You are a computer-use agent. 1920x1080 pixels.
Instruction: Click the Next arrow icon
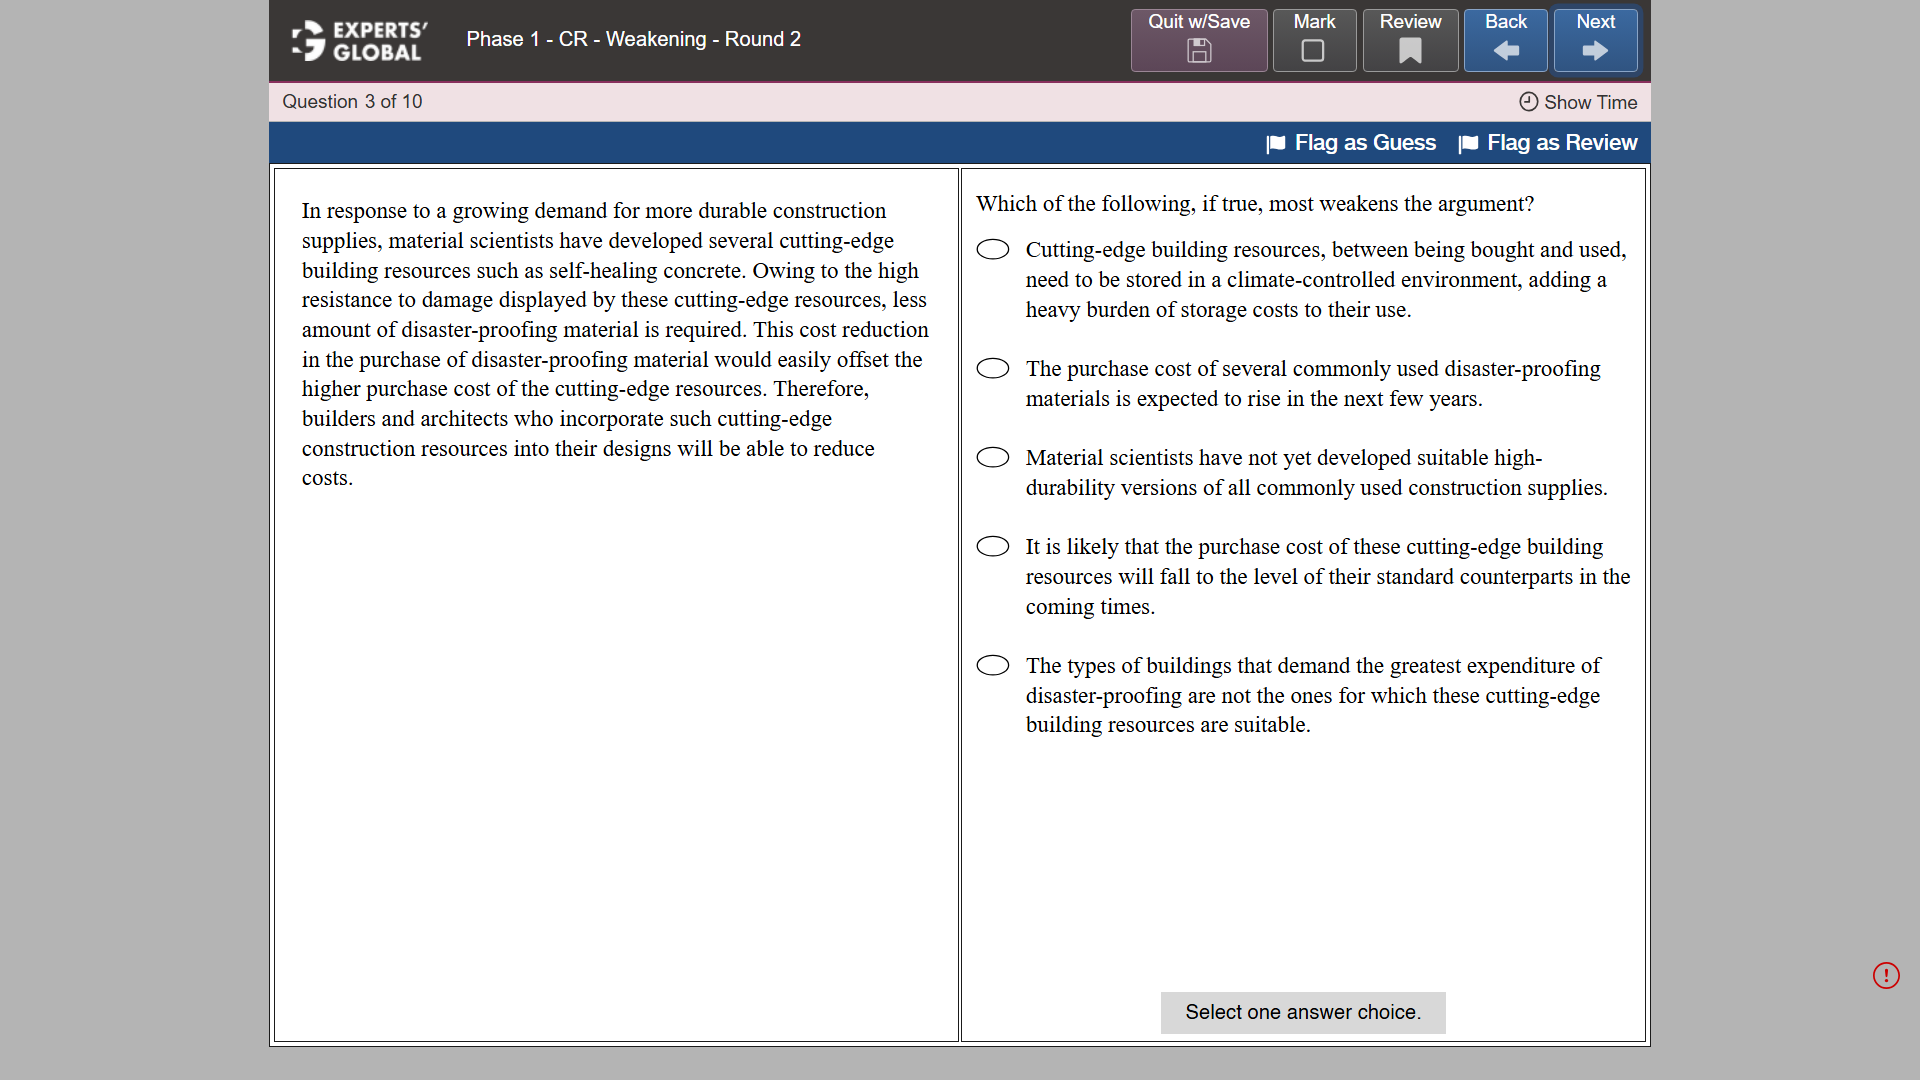pos(1594,52)
